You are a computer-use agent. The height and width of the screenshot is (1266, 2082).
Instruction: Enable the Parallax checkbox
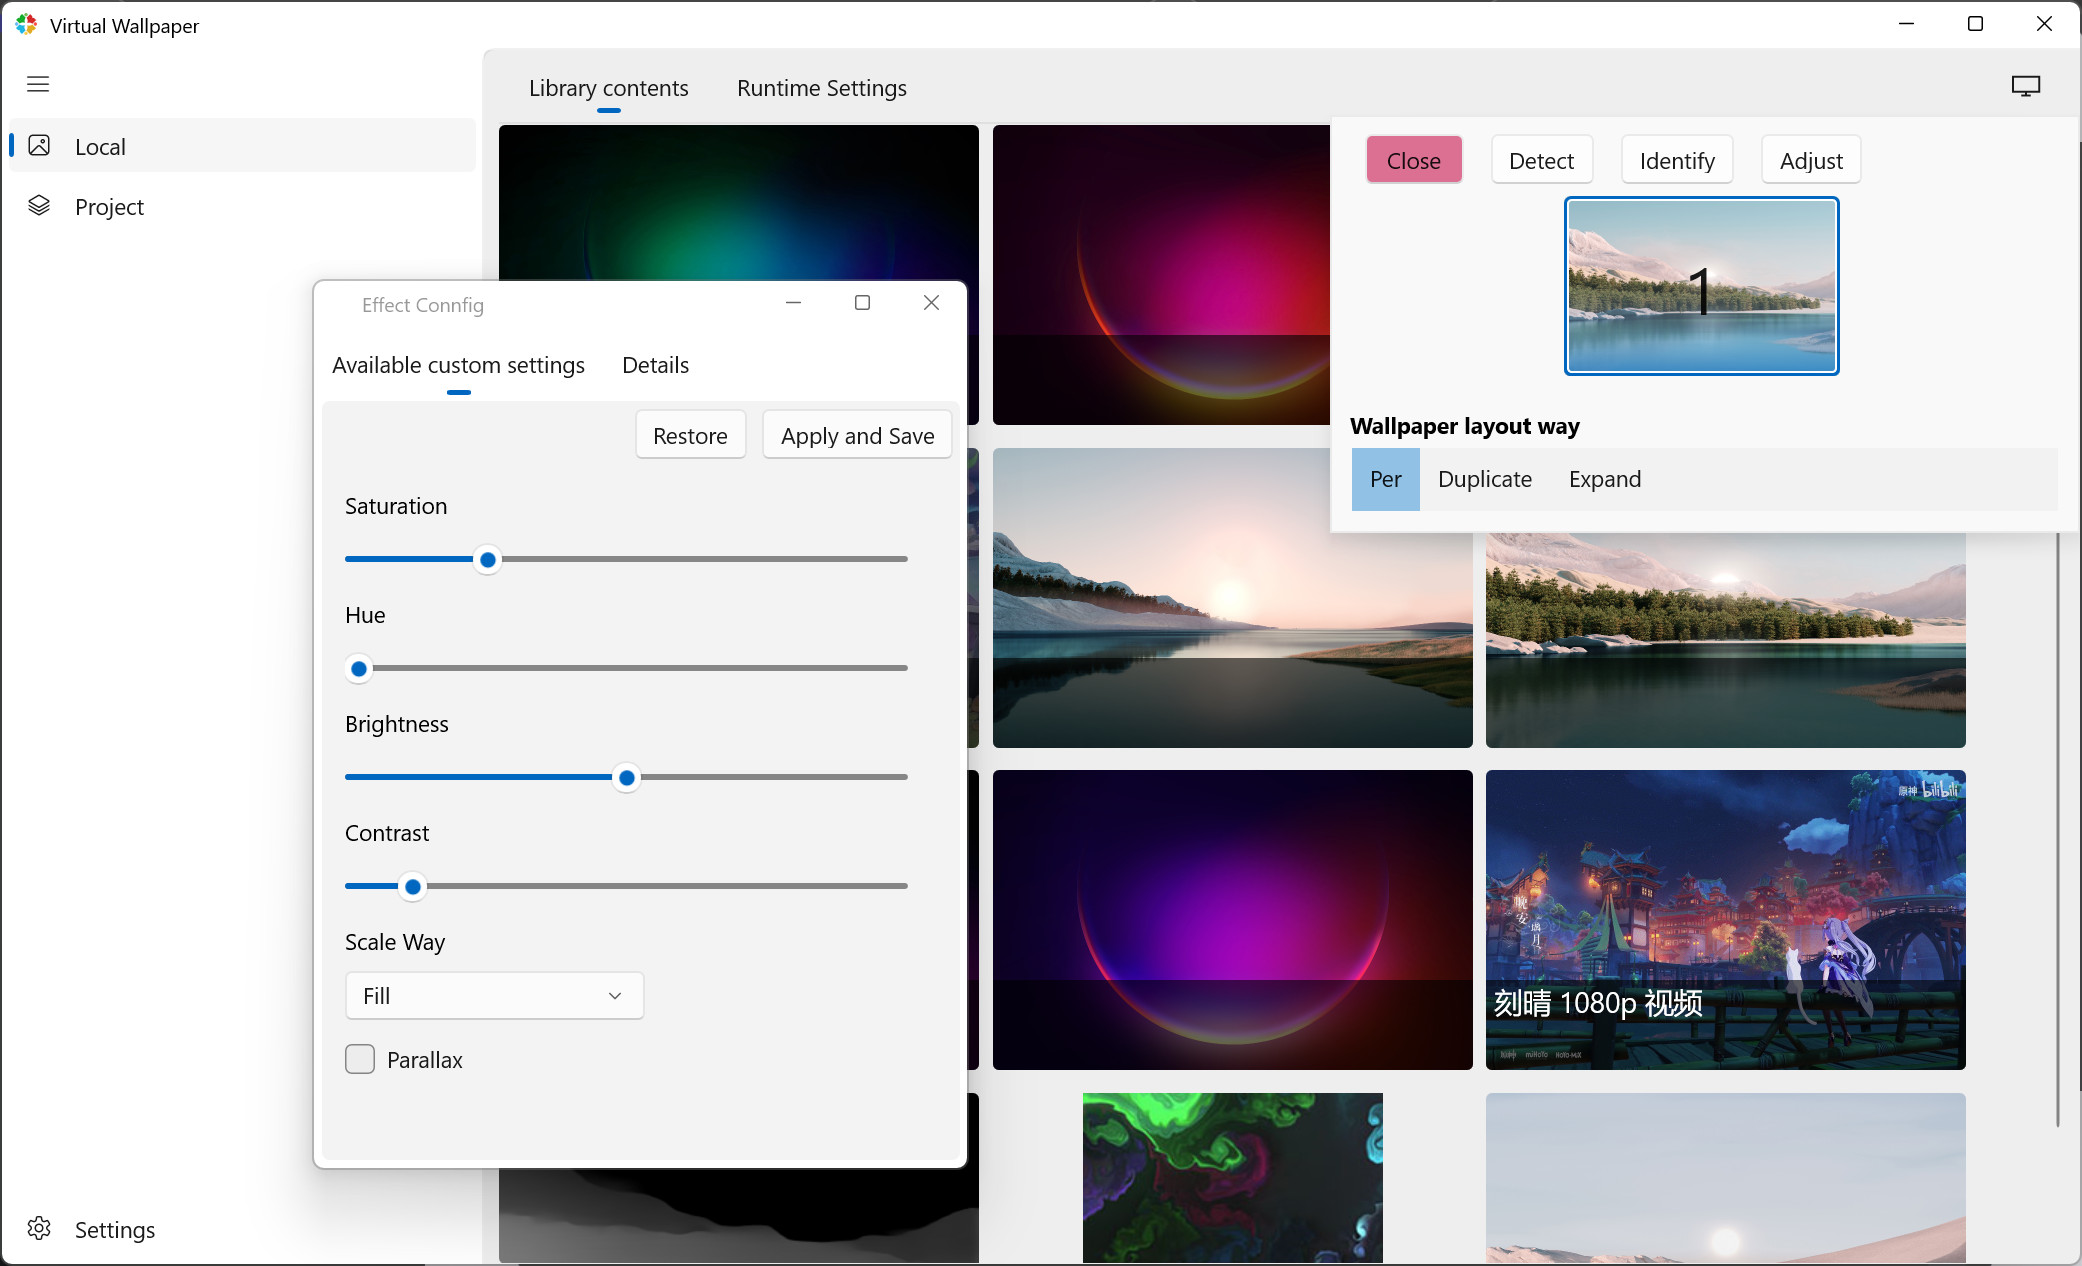coord(360,1059)
